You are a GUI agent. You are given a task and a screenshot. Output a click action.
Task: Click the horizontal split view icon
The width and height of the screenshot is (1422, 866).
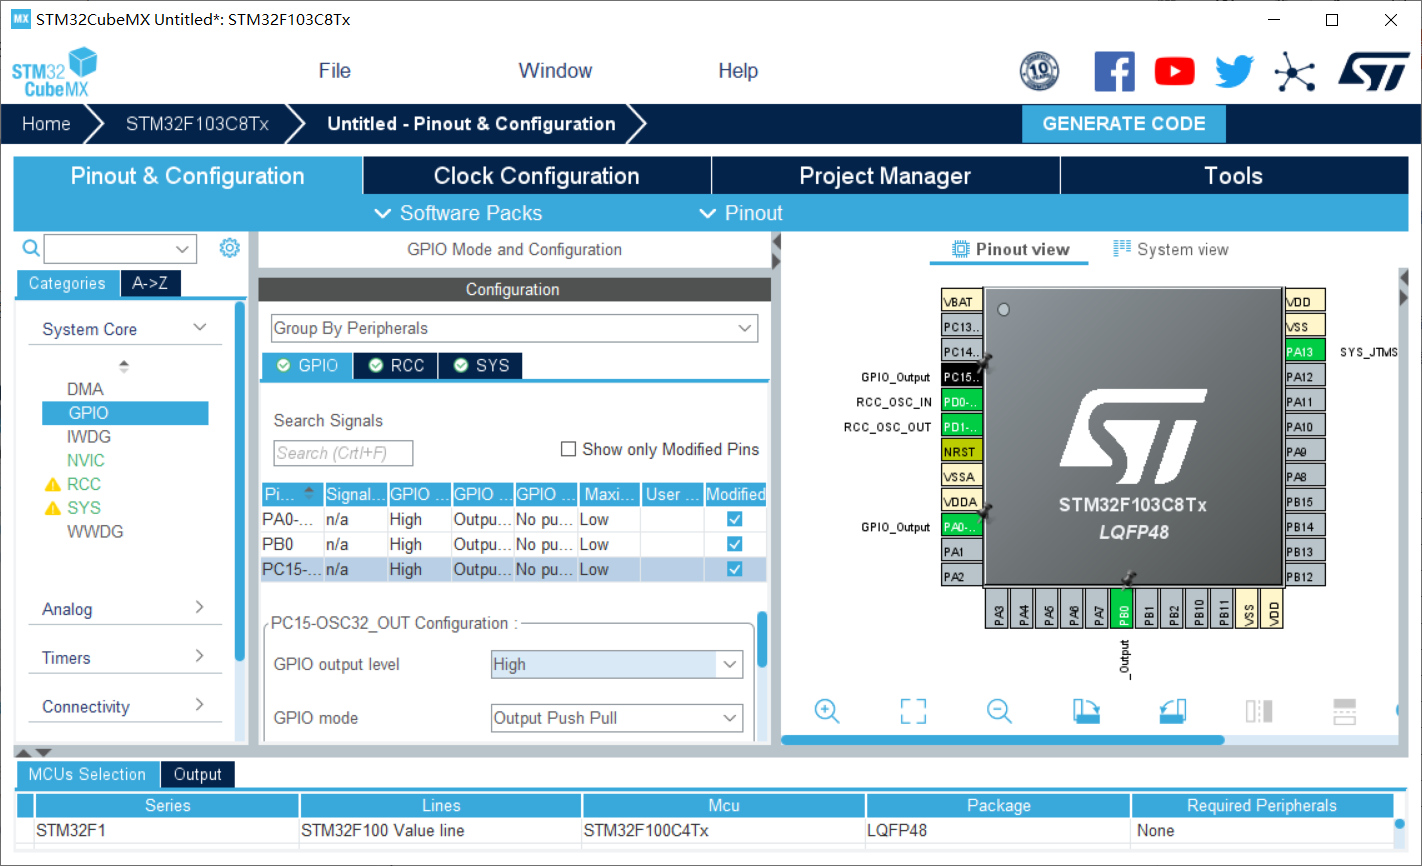pyautogui.click(x=1345, y=711)
